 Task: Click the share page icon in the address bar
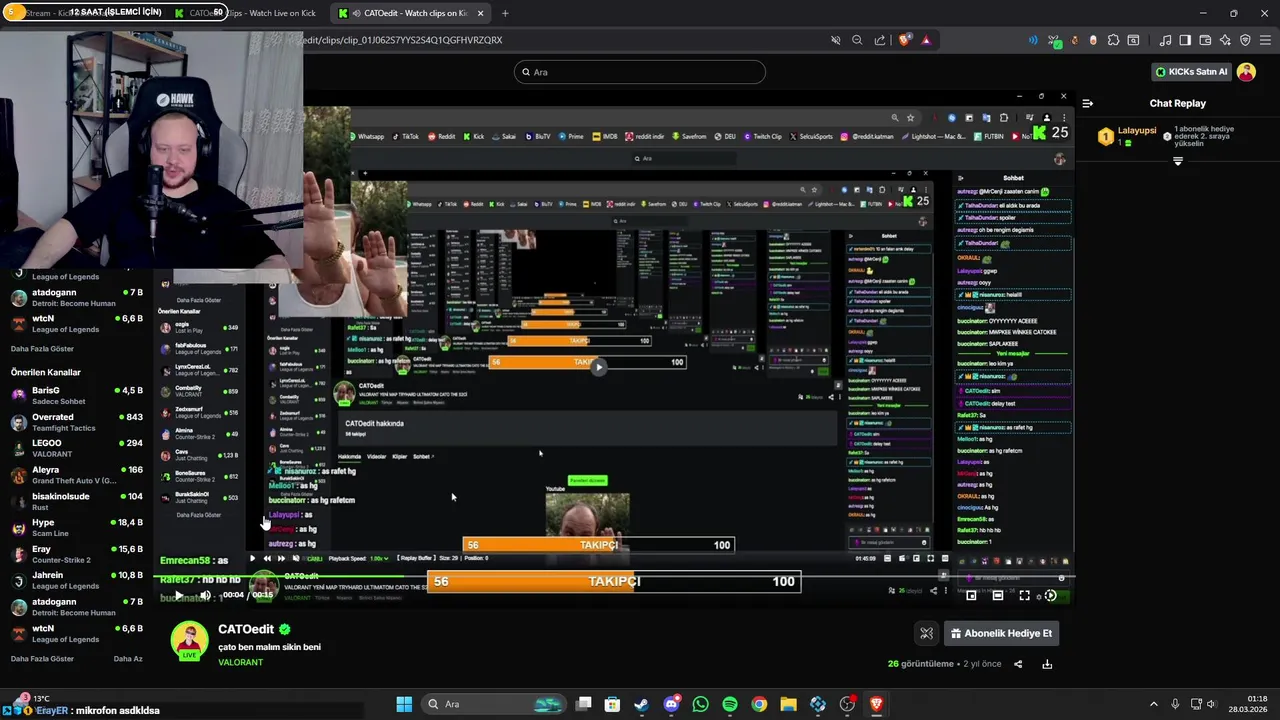click(879, 40)
